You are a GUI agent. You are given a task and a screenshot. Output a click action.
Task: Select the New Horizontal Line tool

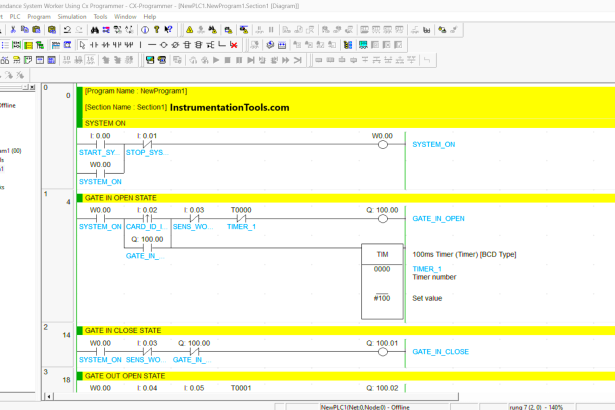point(153,45)
